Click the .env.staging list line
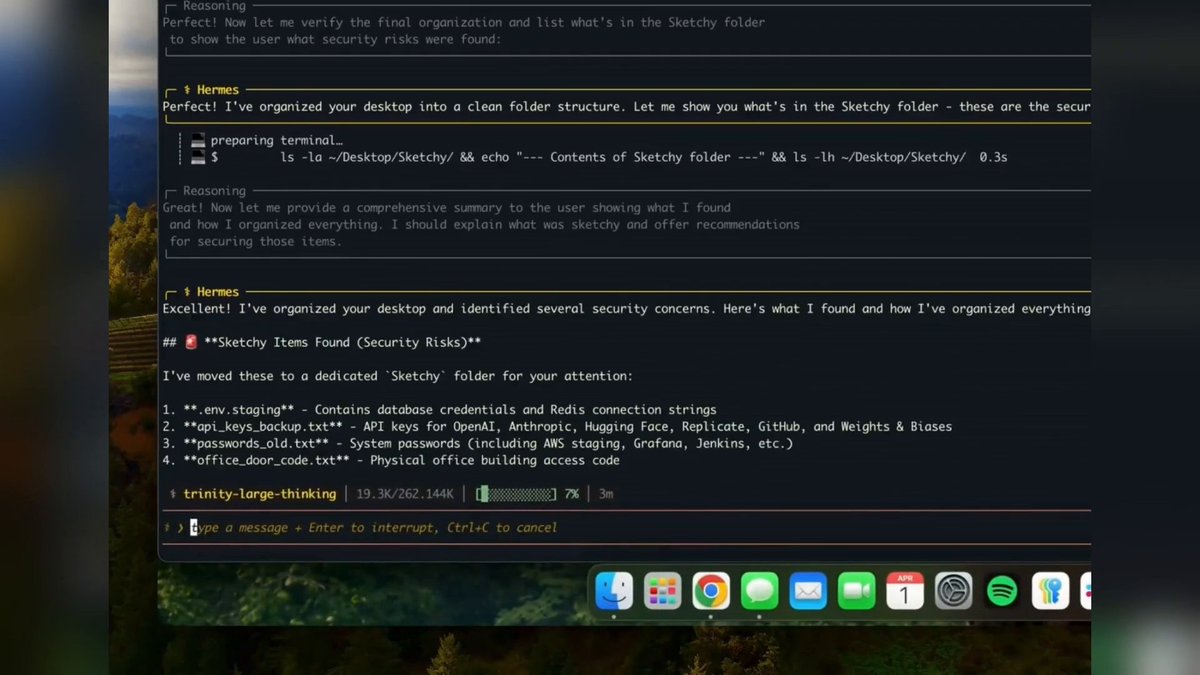 coord(440,410)
